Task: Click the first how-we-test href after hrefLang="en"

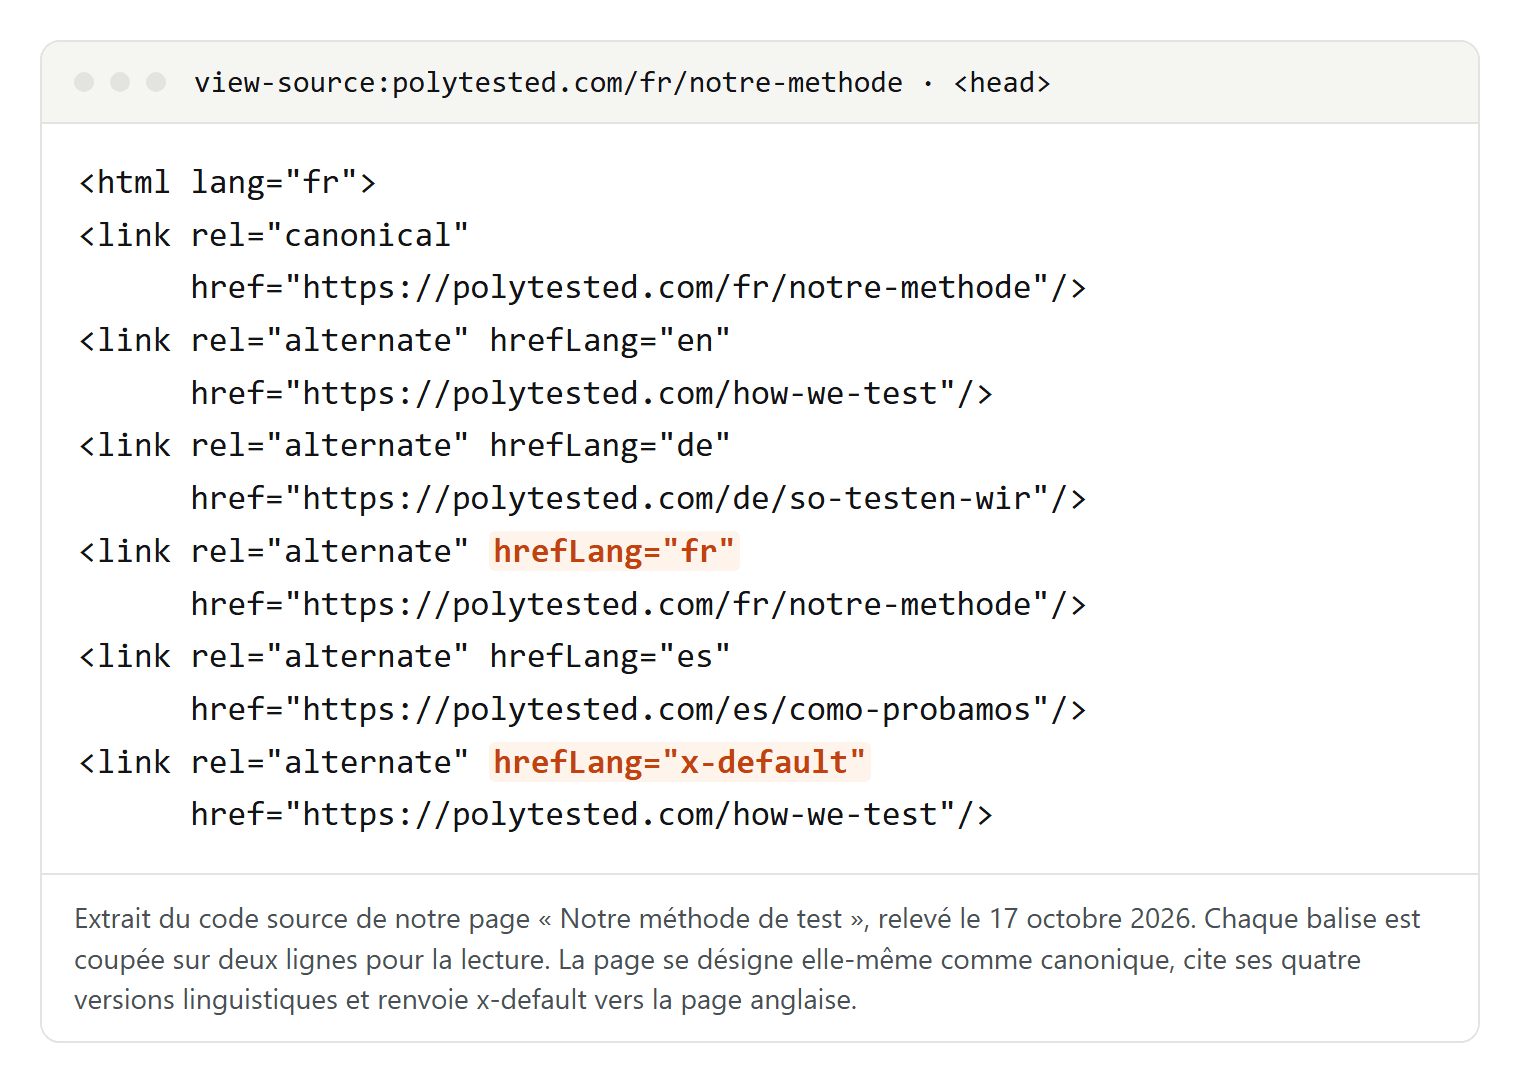Action: coord(591,394)
